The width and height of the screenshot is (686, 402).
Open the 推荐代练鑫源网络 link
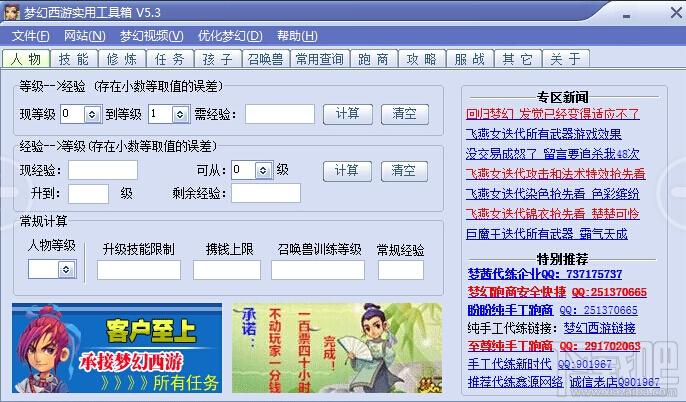[515, 382]
